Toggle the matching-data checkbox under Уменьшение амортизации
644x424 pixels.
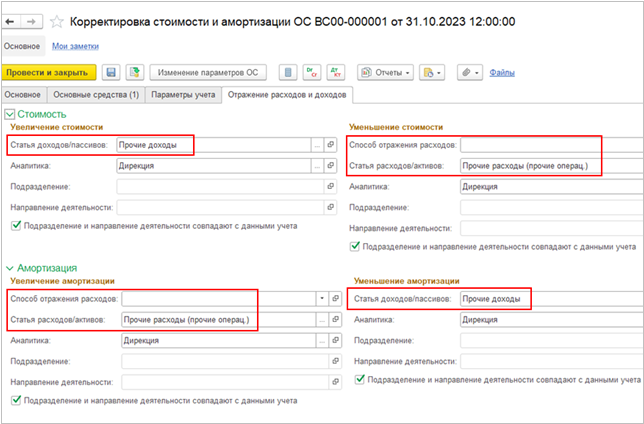[360, 379]
